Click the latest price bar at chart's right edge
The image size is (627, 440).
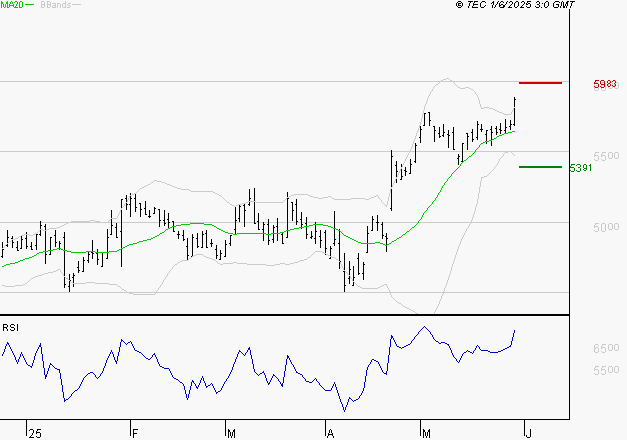(515, 110)
